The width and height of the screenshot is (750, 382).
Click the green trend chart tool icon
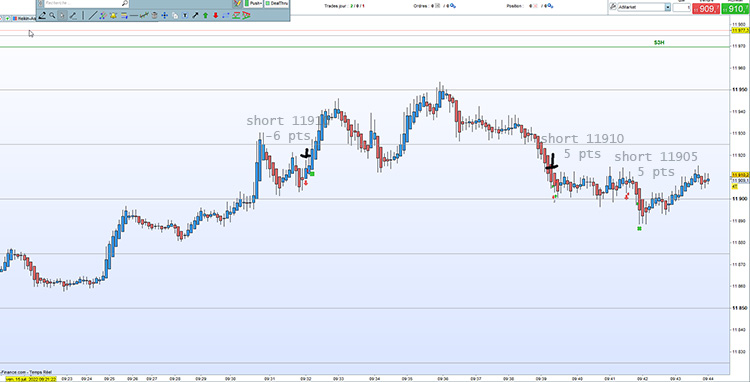[x=144, y=15]
